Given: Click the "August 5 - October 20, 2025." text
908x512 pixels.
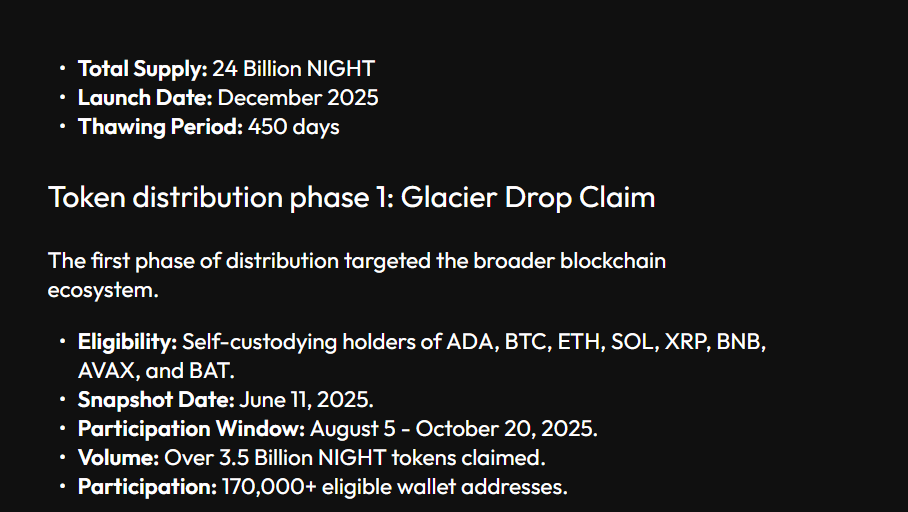Looking at the screenshot, I should coord(454,429).
